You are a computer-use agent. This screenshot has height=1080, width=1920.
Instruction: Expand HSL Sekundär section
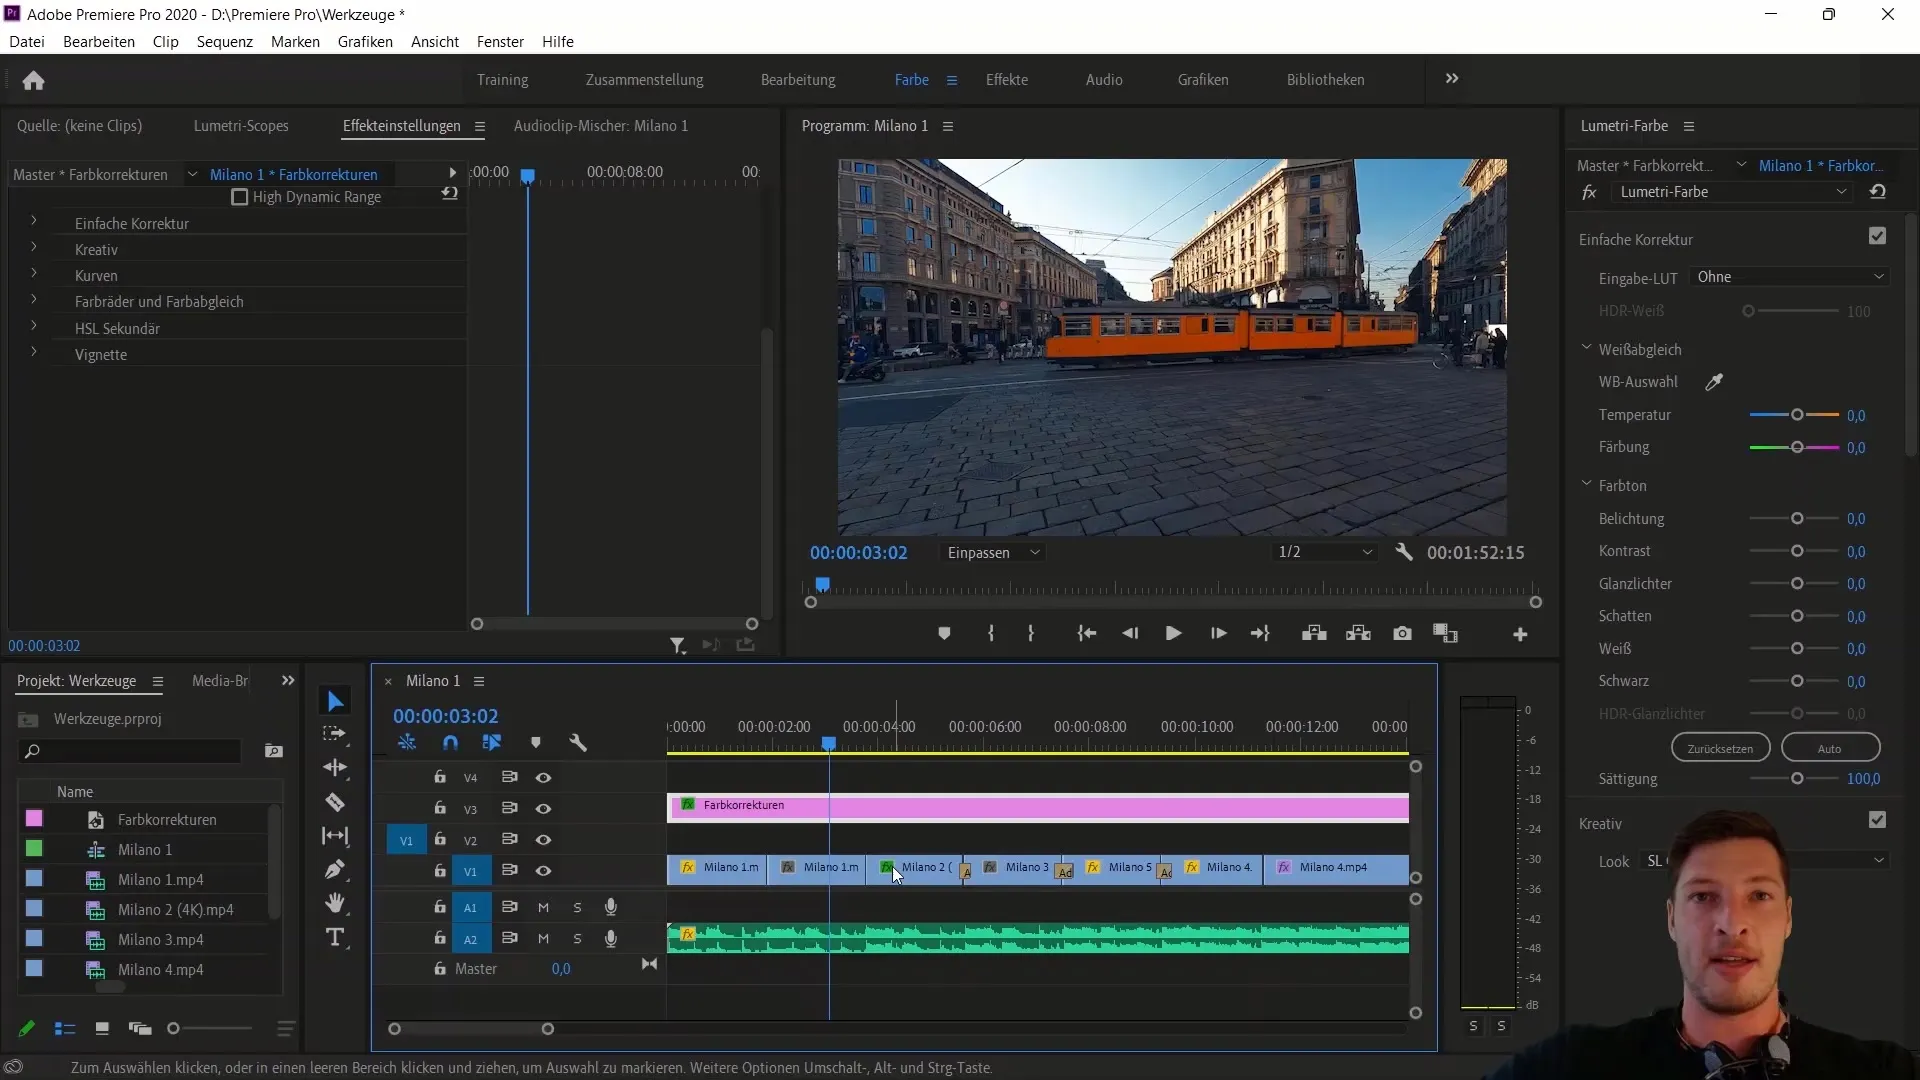(x=33, y=326)
